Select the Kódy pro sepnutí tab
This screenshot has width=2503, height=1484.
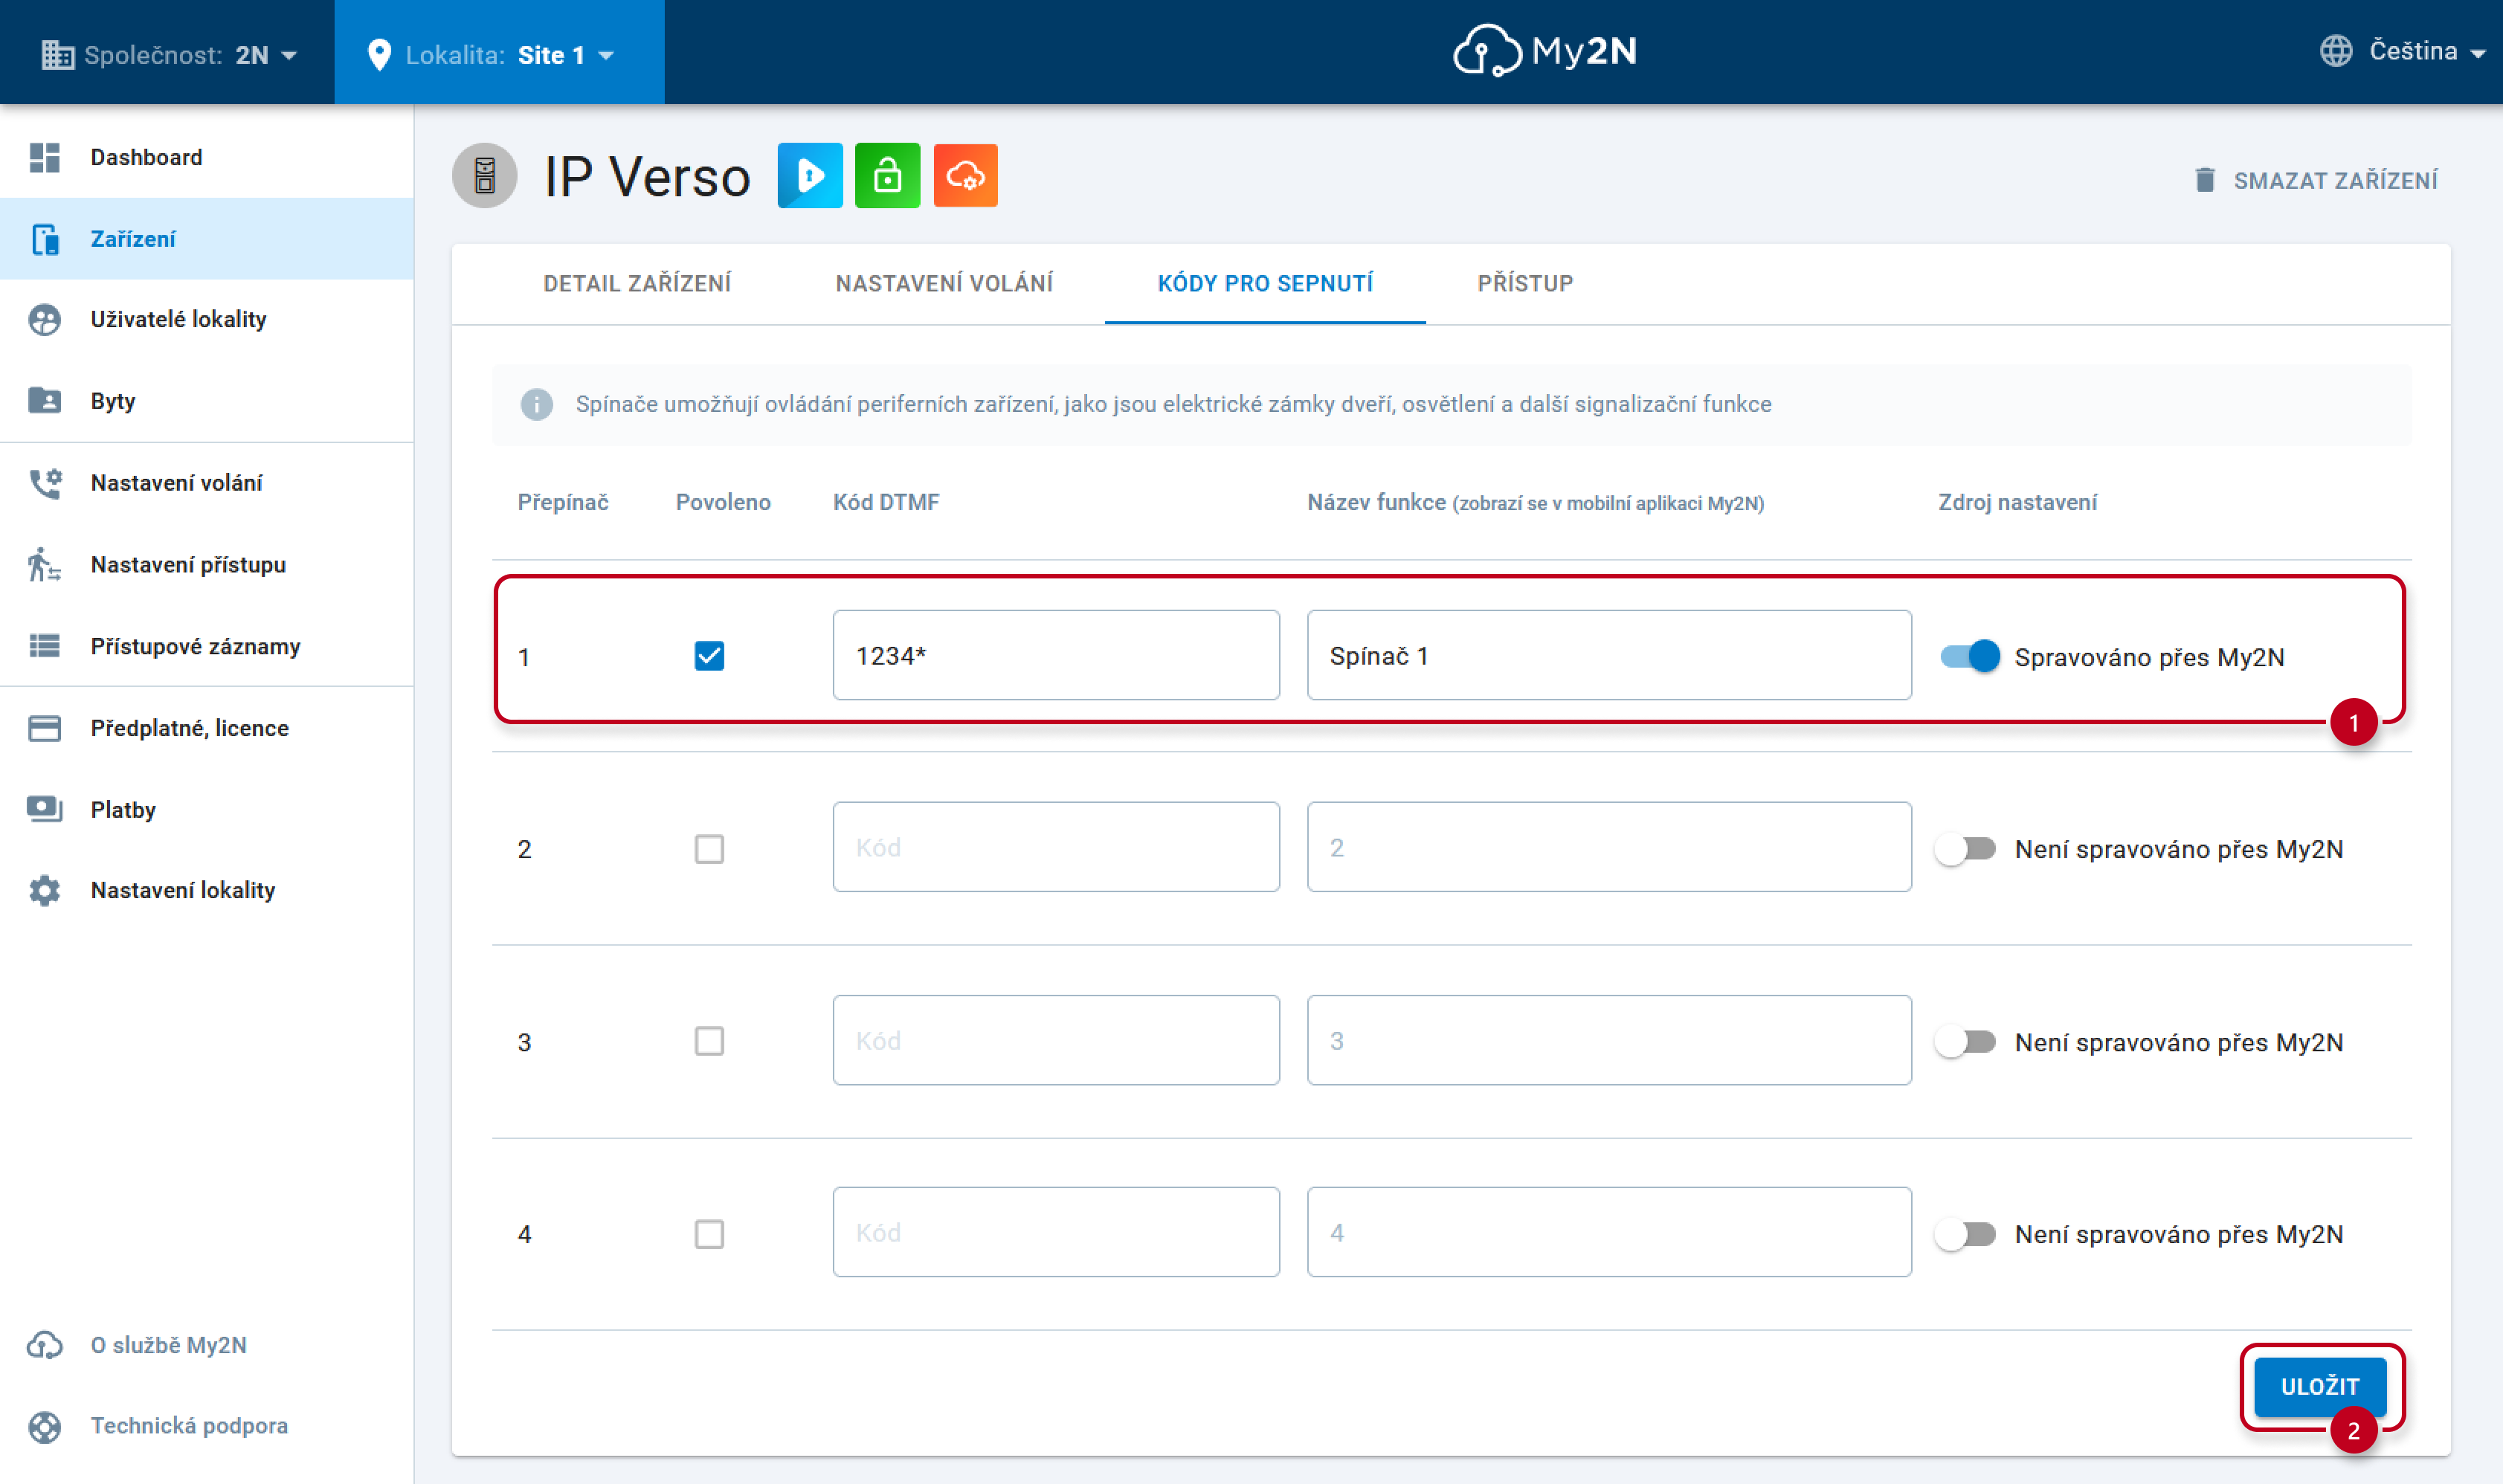tap(1265, 284)
